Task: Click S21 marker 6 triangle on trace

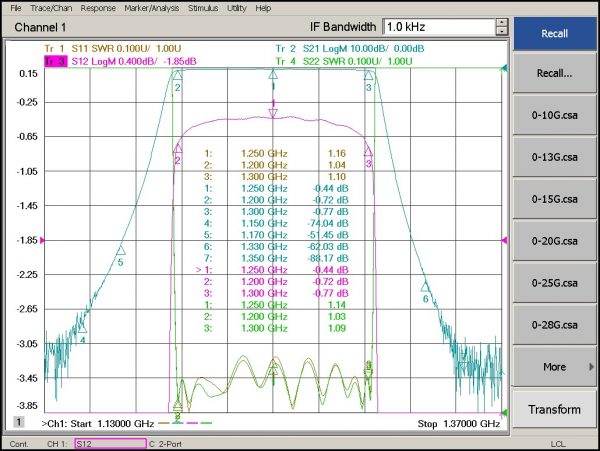Action: 426,287
